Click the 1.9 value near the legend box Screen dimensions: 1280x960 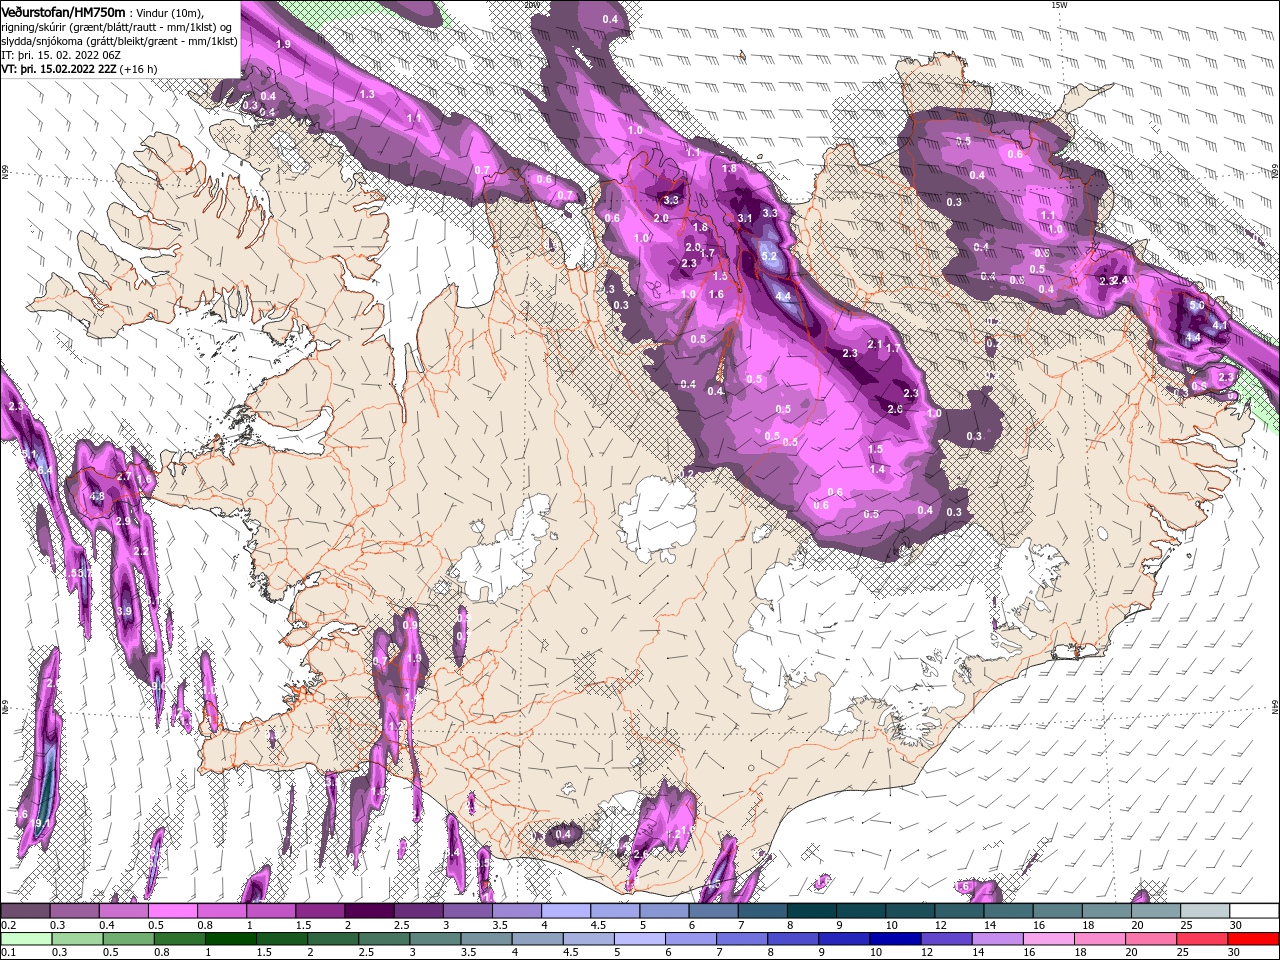(283, 45)
